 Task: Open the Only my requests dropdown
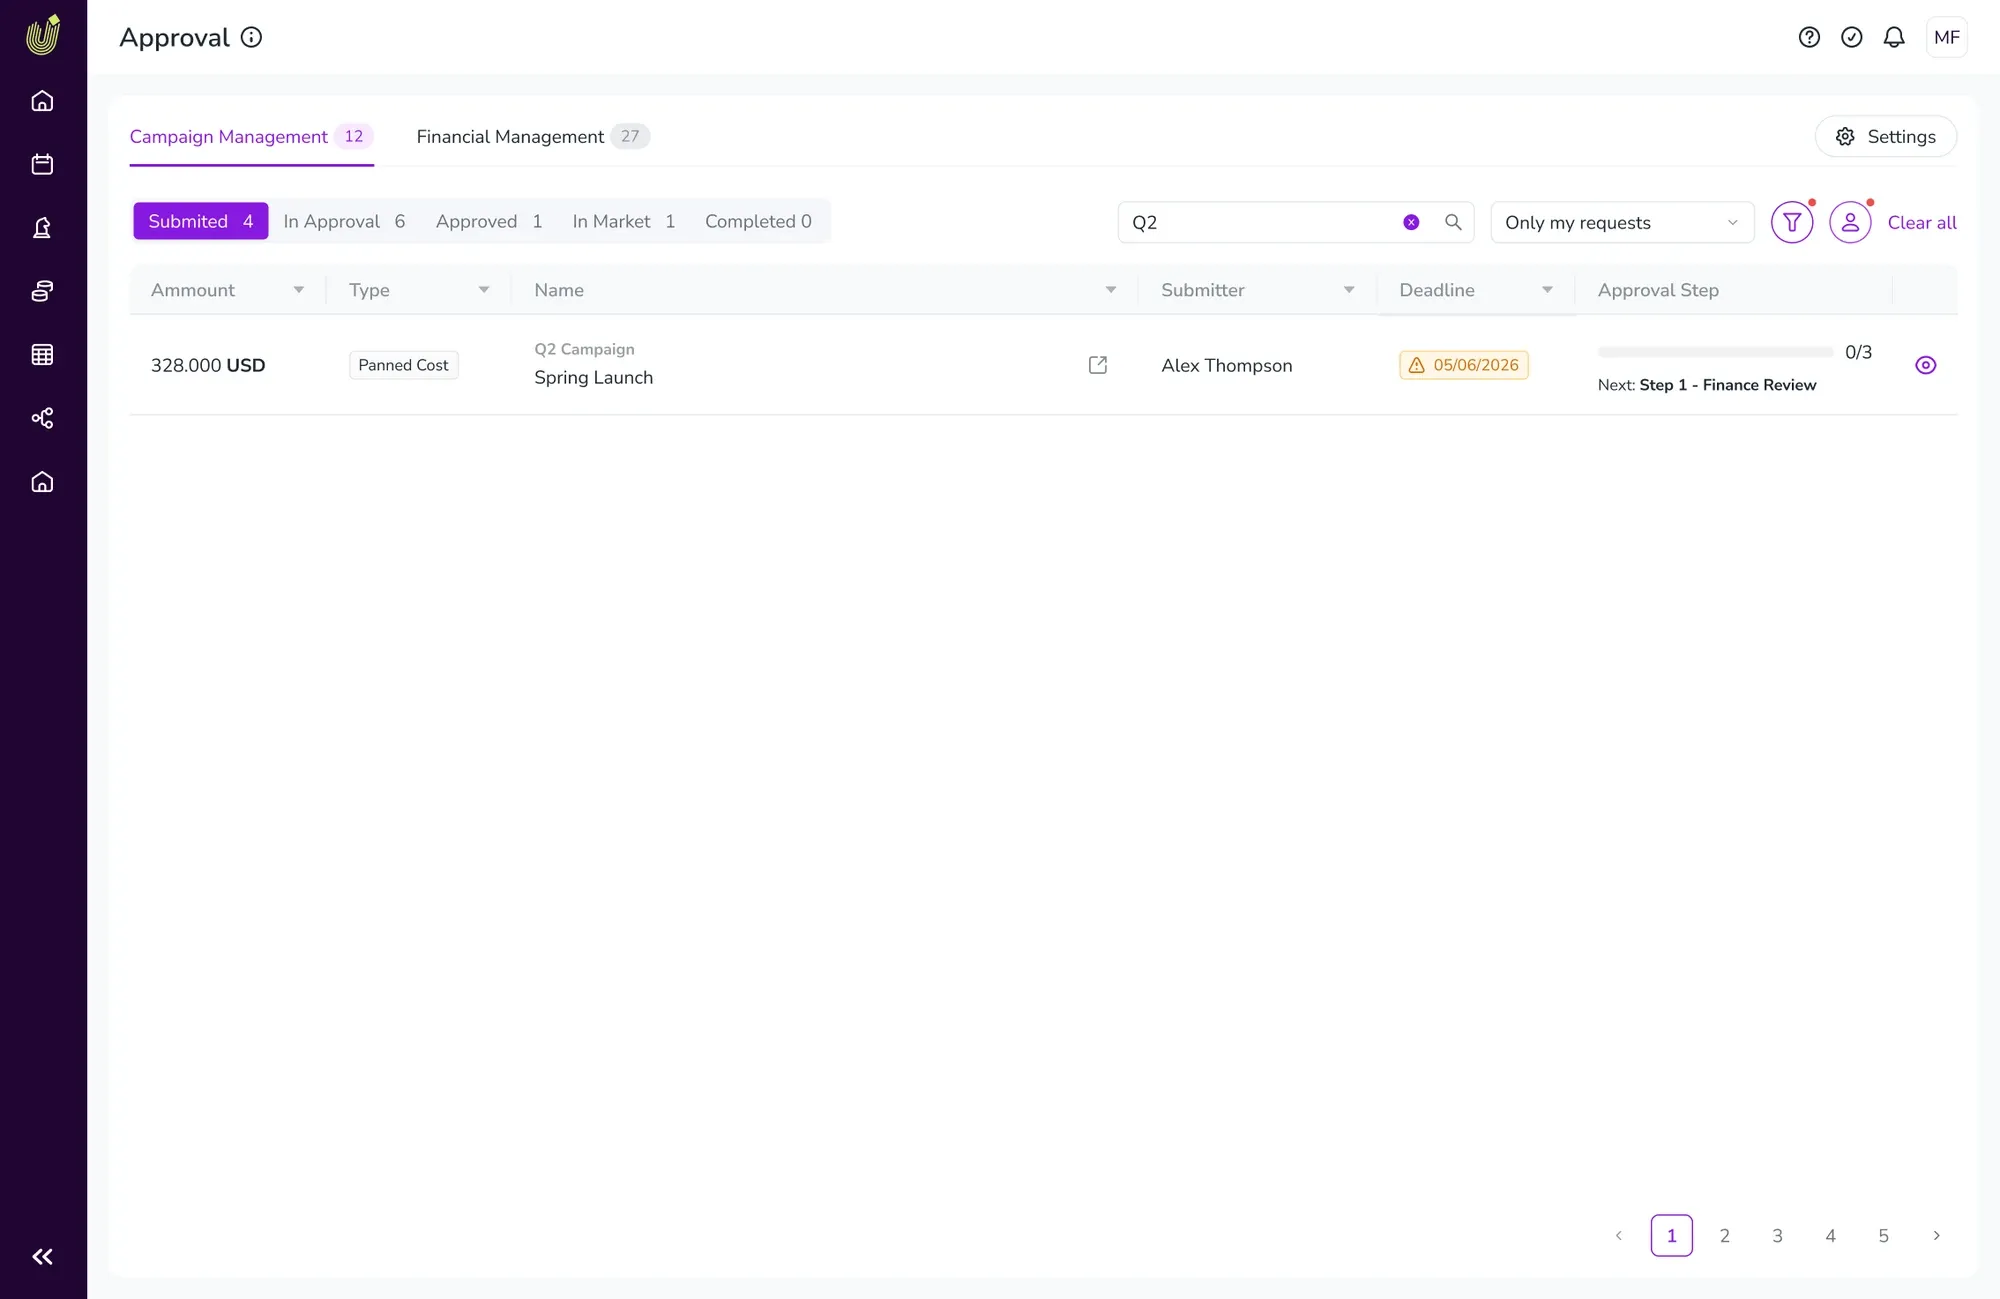click(x=1622, y=222)
